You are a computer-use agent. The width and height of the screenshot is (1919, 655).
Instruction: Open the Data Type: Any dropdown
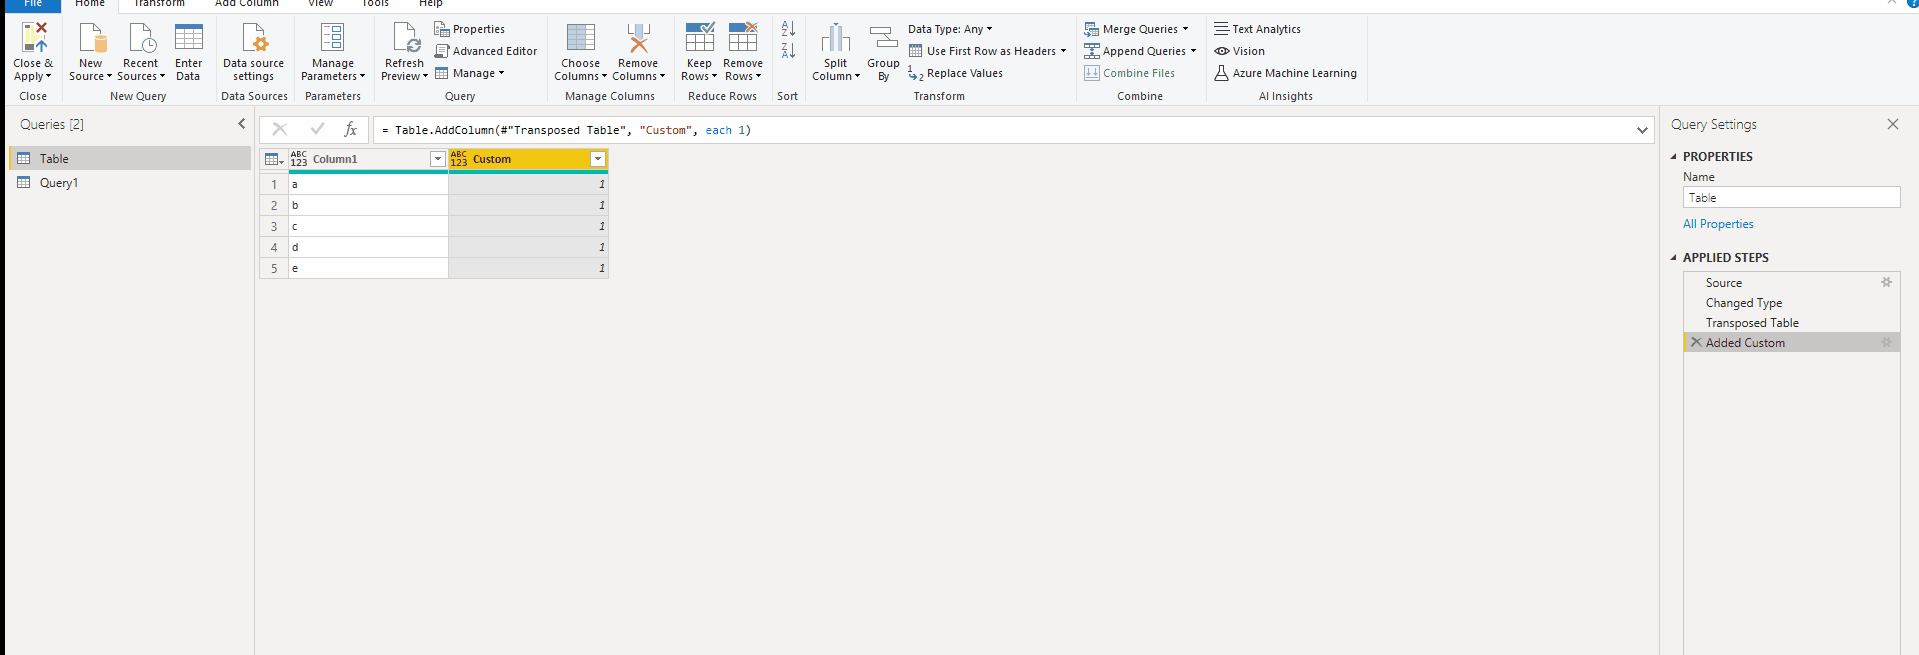[950, 29]
